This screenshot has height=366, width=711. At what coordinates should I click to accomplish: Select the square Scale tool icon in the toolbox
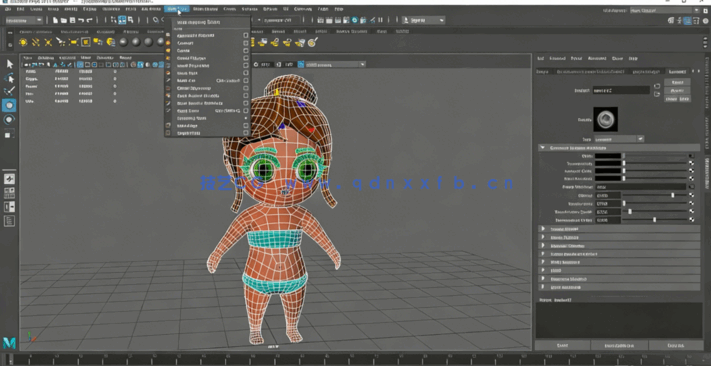(10, 134)
